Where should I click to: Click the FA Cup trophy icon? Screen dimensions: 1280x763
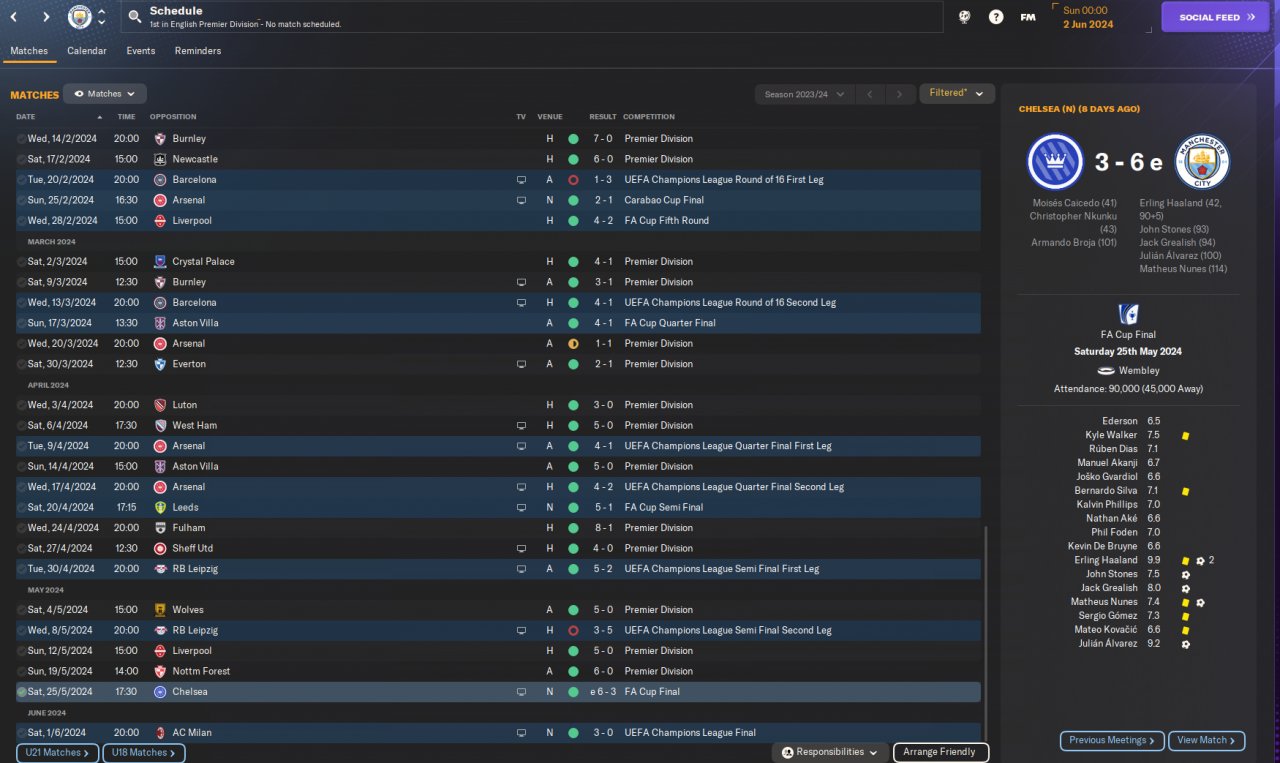coord(1128,314)
